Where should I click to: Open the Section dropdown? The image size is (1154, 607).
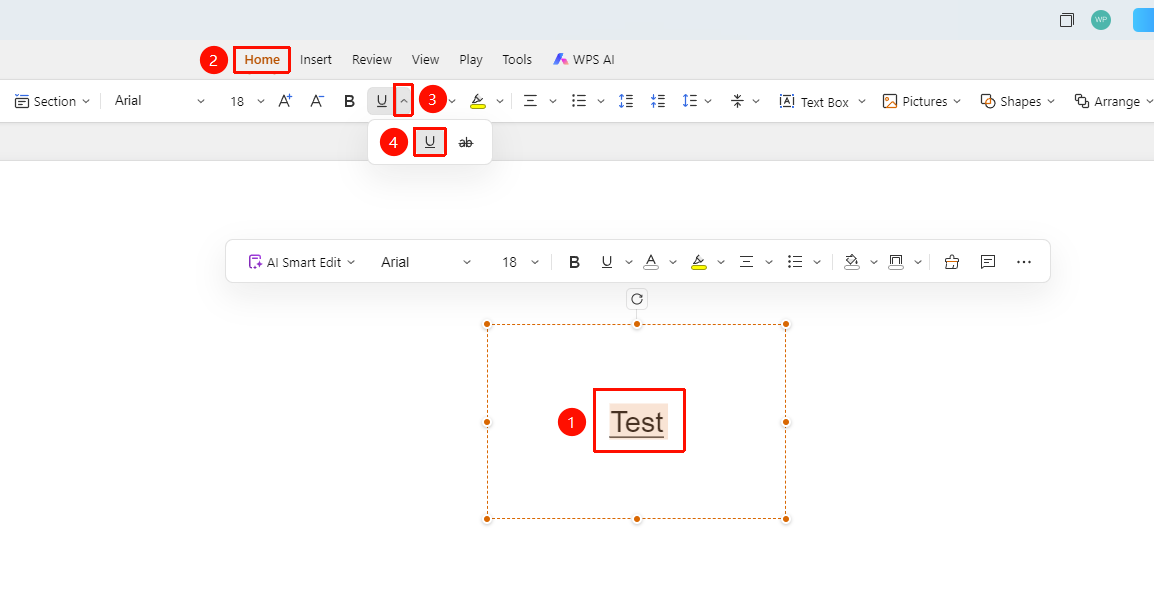pyautogui.click(x=52, y=101)
